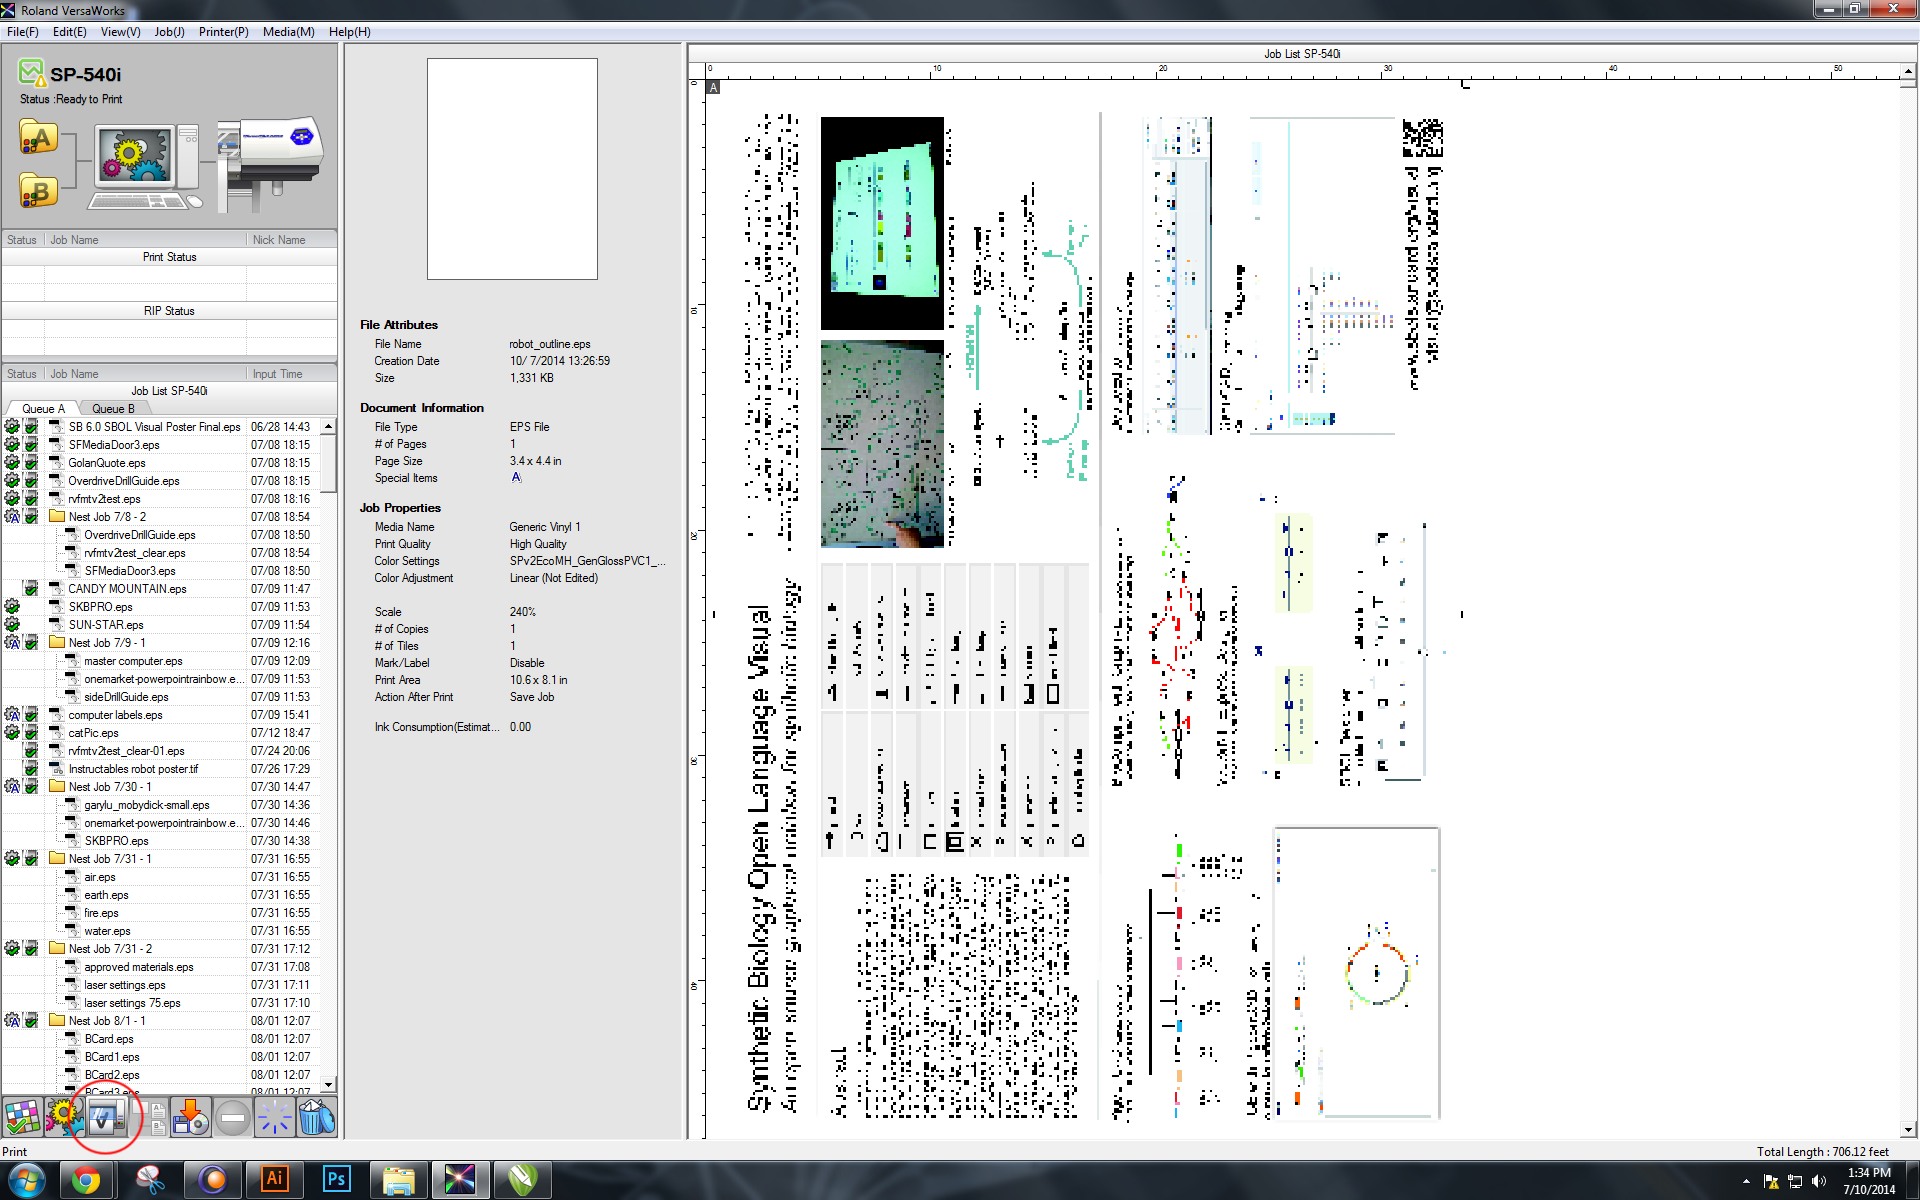
Task: Click the special item 'A' icon in document info
Action: [516, 478]
